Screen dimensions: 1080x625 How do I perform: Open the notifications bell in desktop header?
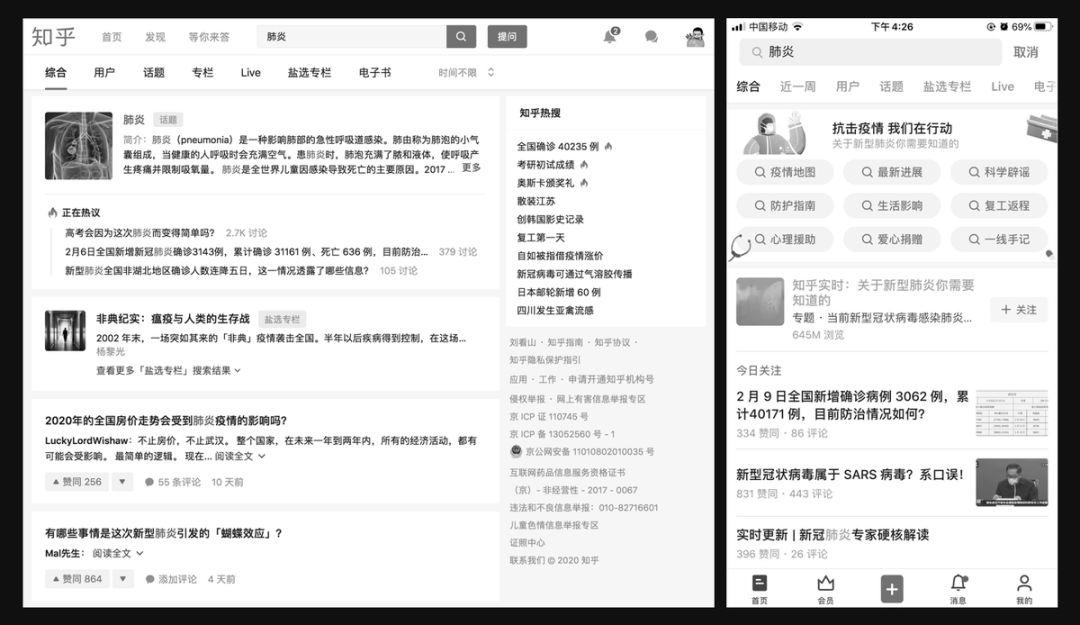click(x=609, y=37)
